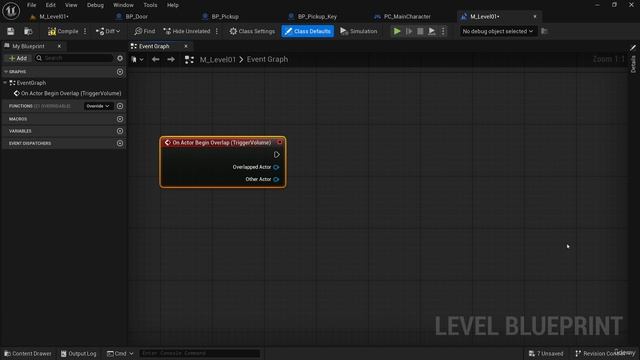
Task: Play the level with green Play icon
Action: pos(397,31)
